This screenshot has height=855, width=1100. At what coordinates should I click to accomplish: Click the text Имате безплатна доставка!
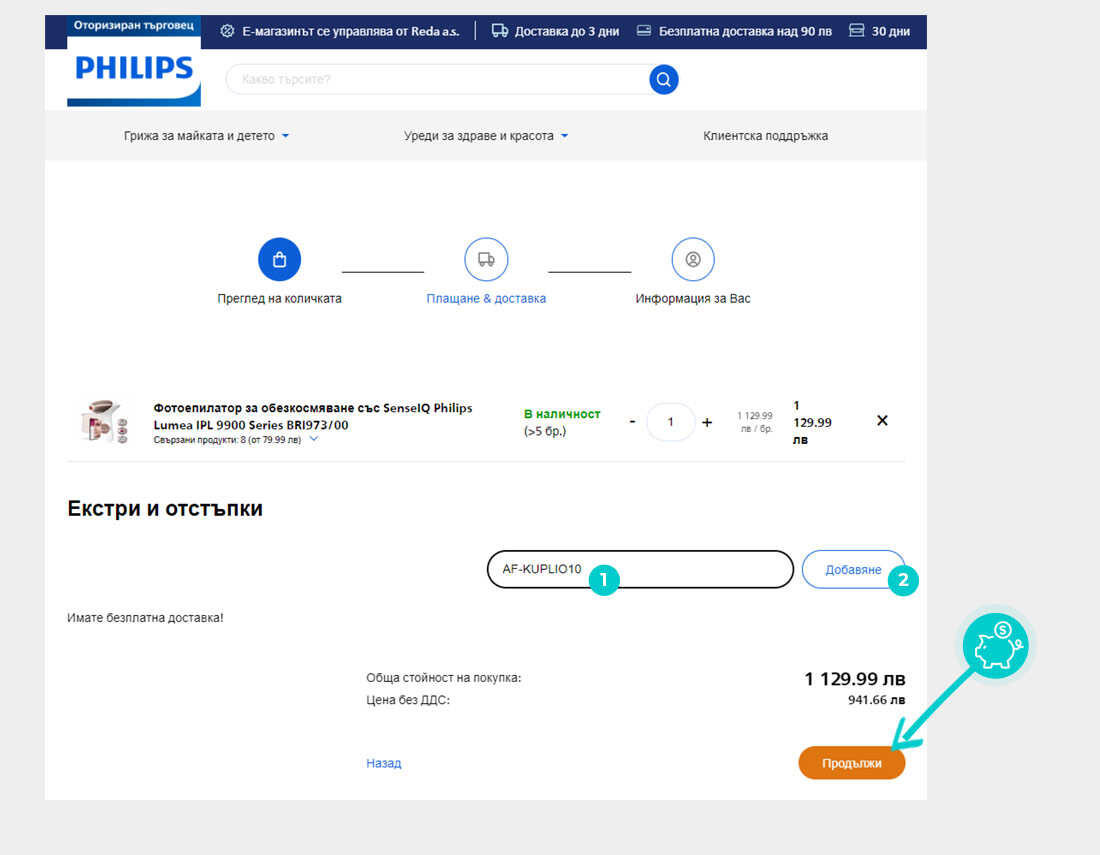[145, 618]
